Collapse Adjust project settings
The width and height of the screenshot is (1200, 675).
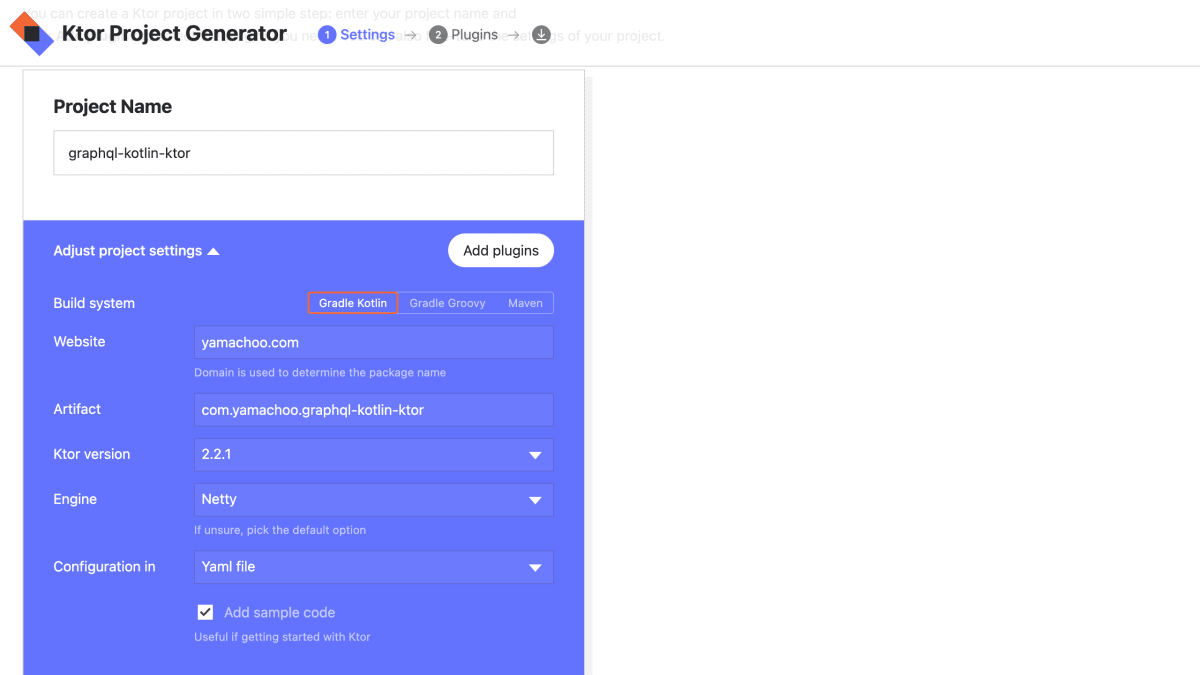pos(136,251)
